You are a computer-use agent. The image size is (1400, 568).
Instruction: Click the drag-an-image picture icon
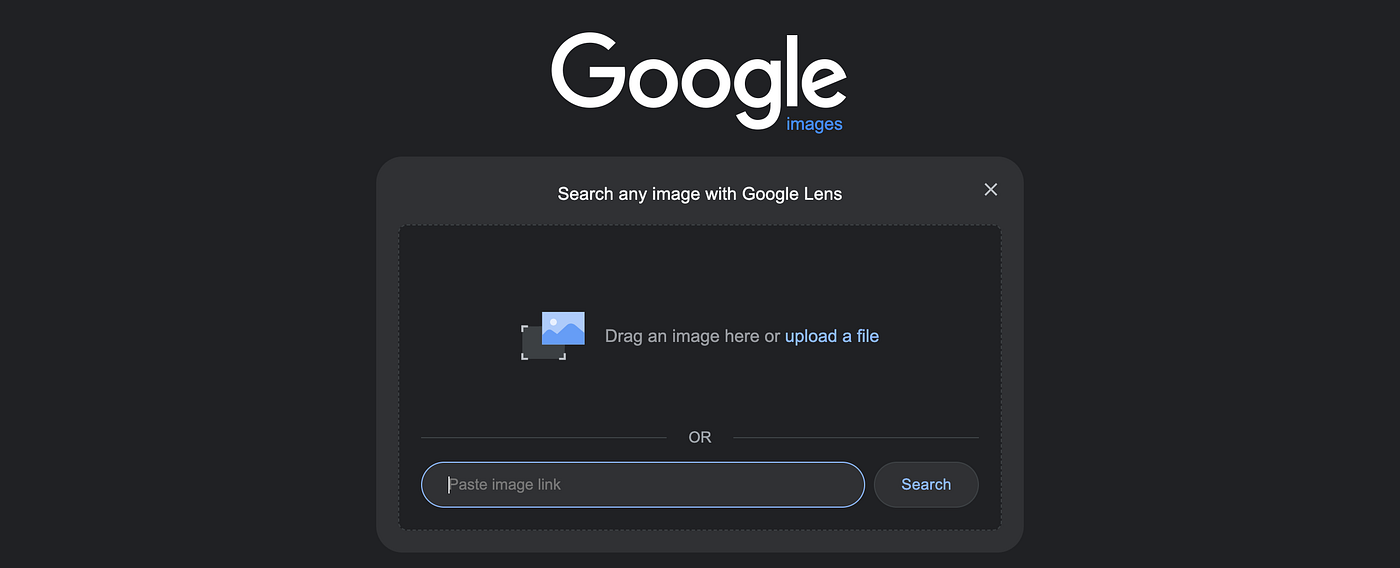point(553,336)
